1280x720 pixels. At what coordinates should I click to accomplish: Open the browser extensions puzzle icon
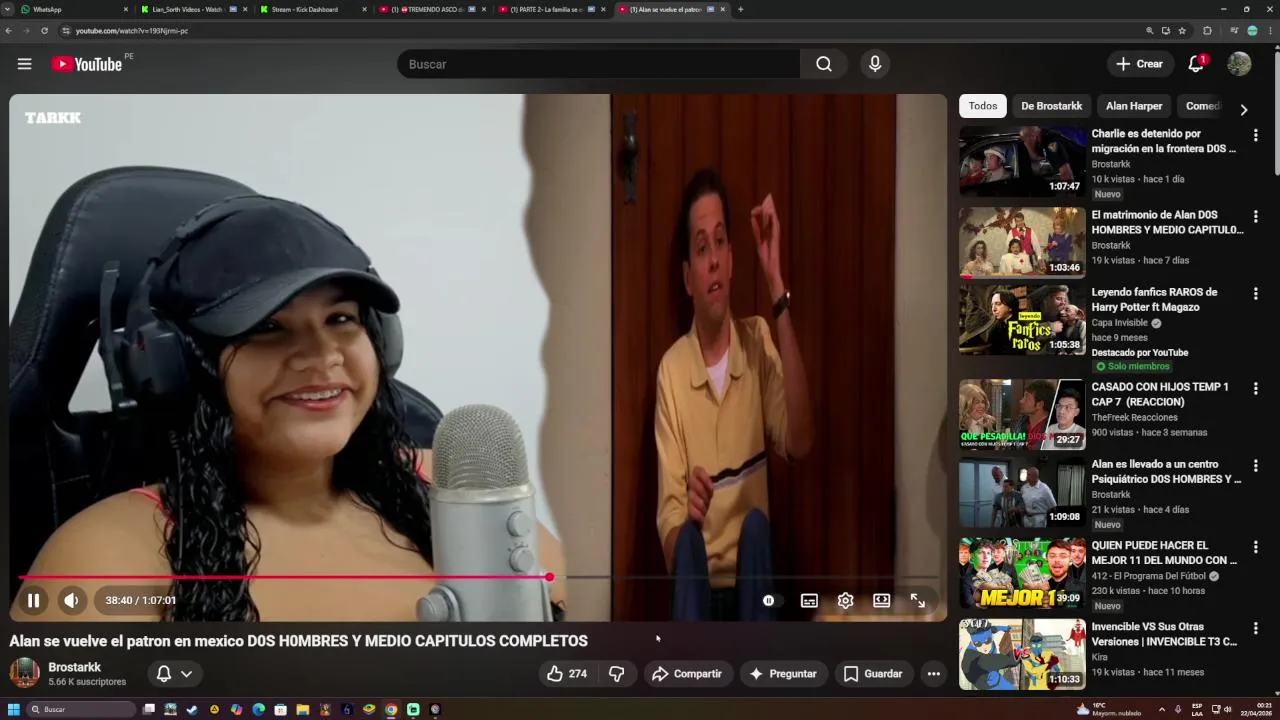pyautogui.click(x=1207, y=31)
